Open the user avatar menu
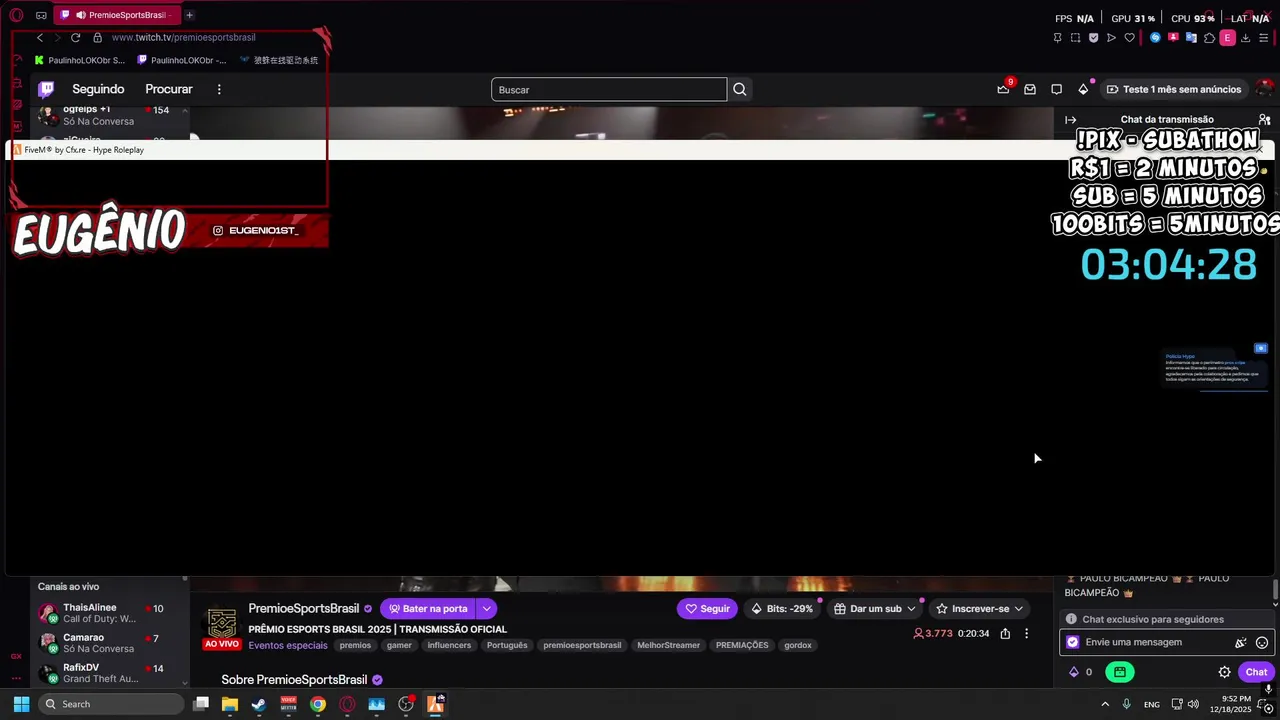 (1264, 89)
